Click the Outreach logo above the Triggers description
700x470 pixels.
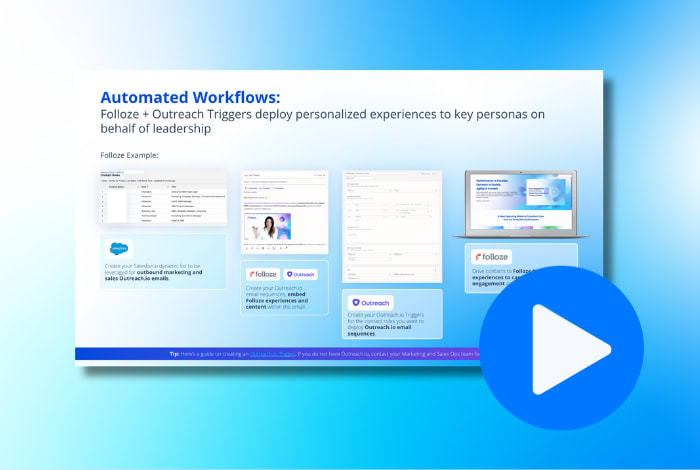(370, 302)
